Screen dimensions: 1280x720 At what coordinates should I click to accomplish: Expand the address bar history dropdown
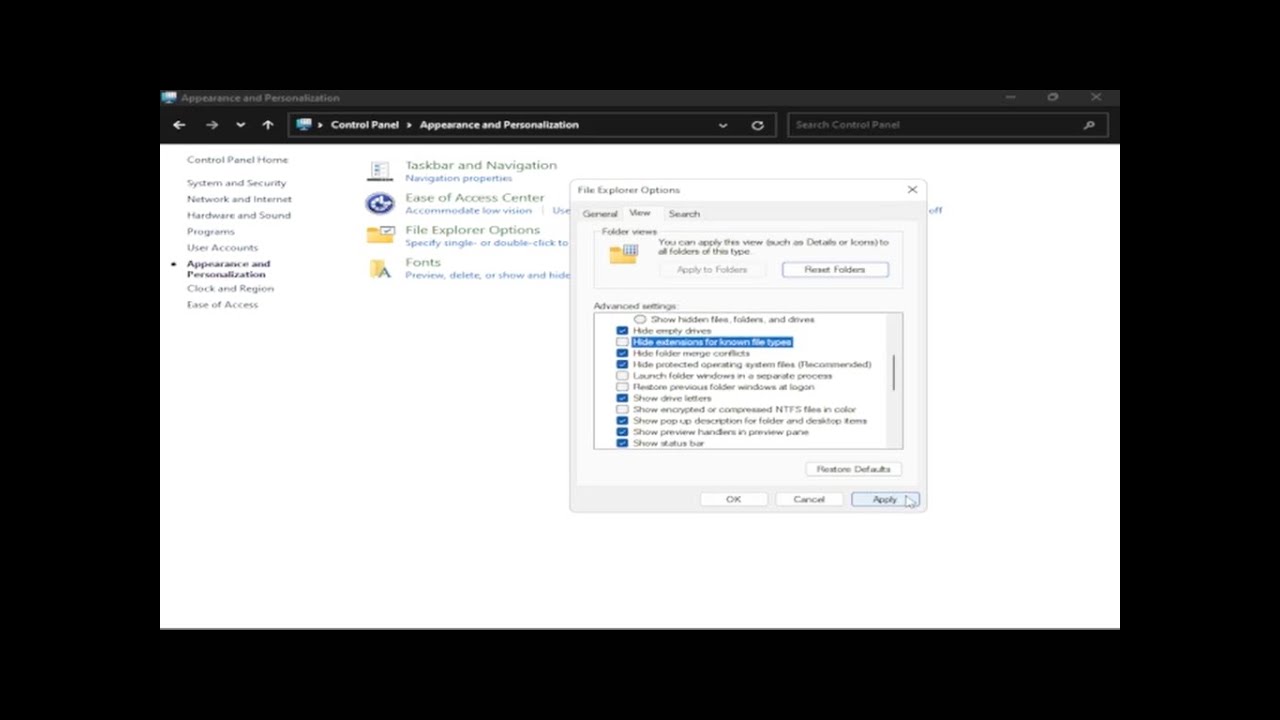coord(722,125)
